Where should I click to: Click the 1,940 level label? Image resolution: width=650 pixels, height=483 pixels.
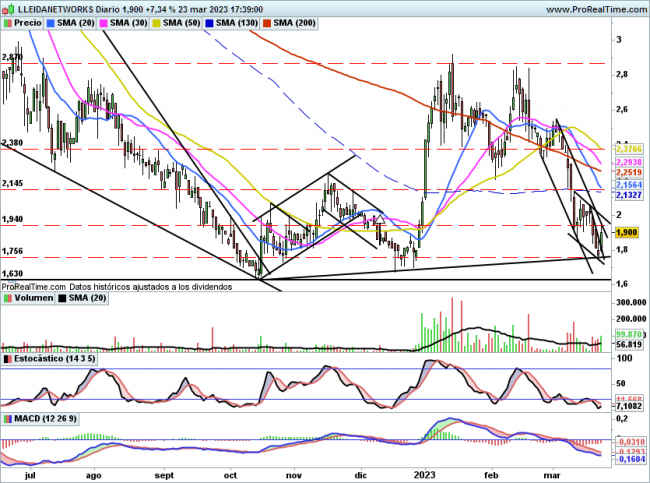click(x=12, y=219)
